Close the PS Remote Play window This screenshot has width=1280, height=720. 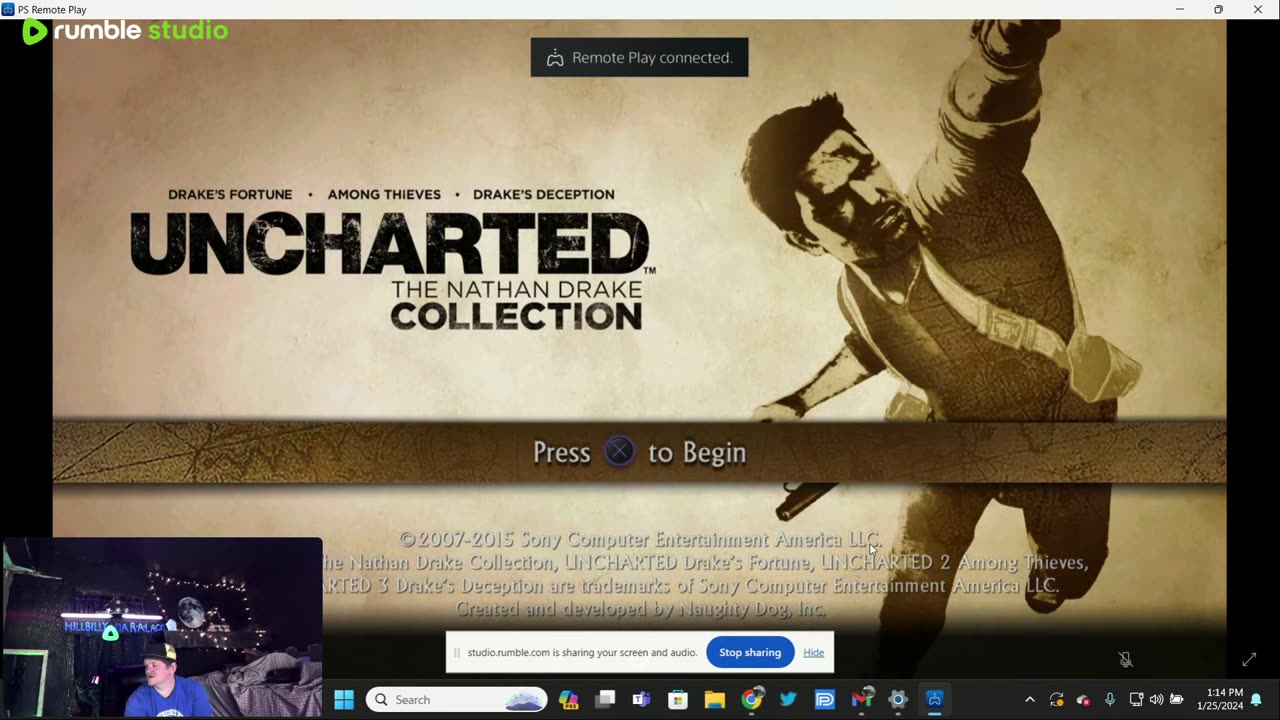tap(1258, 9)
